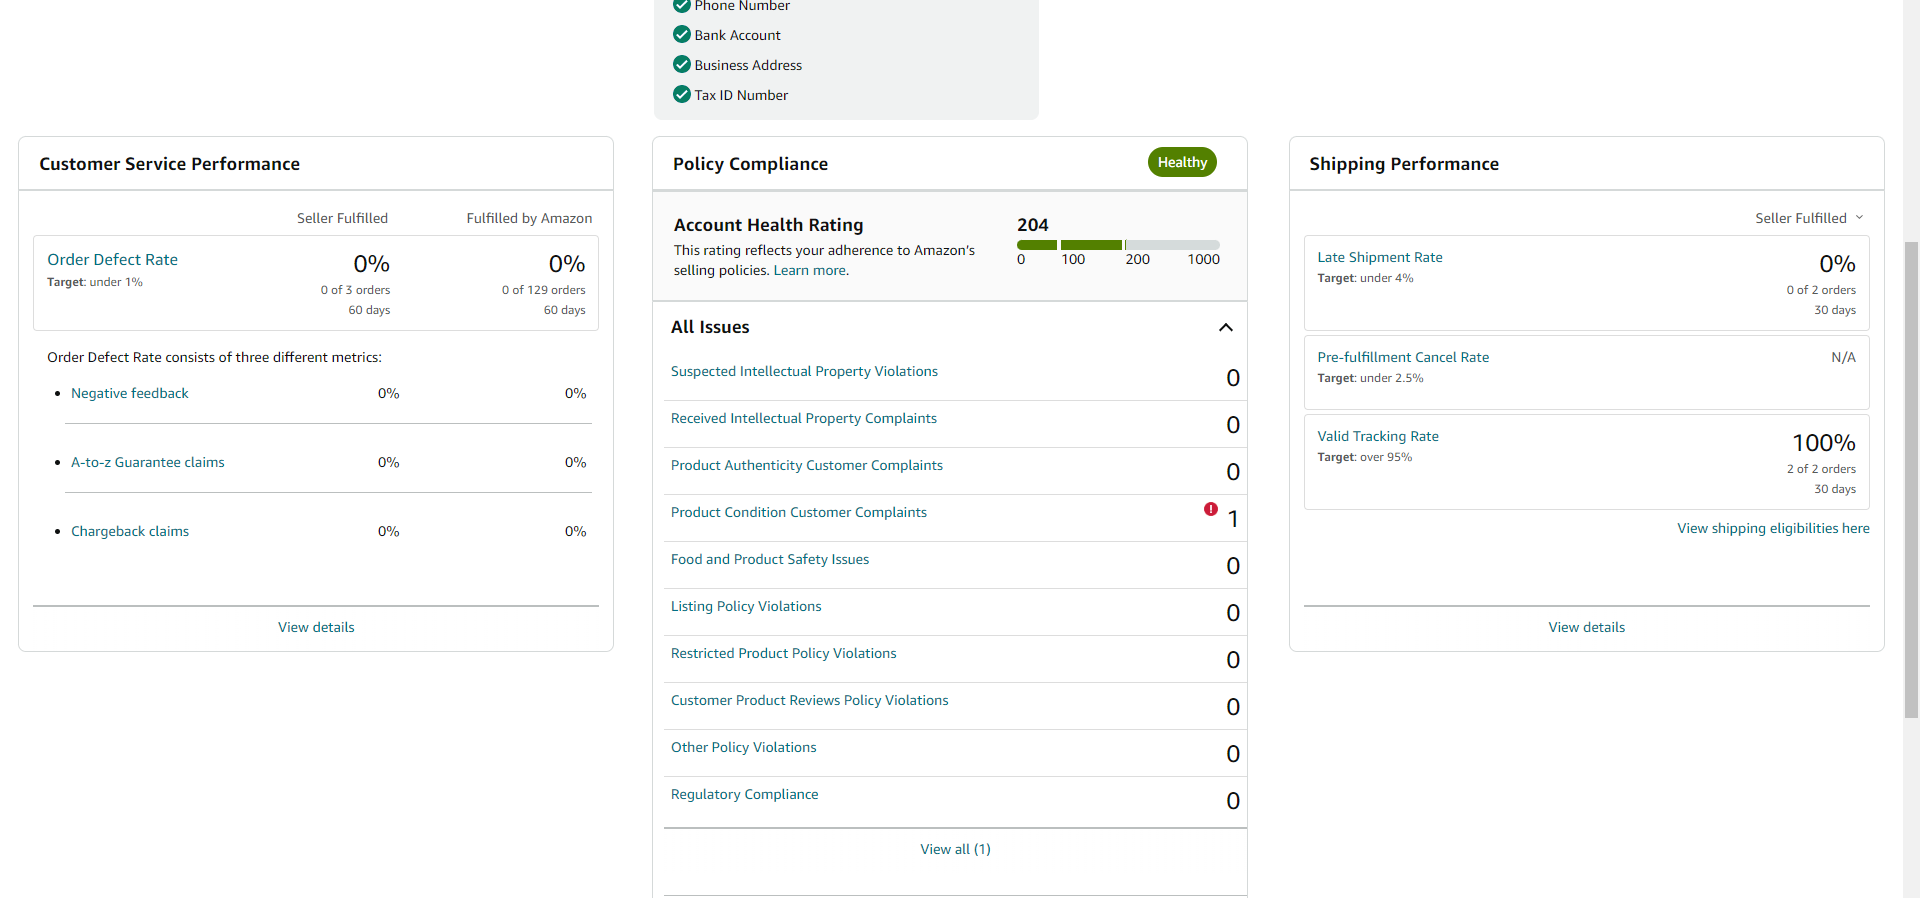Open the Seller Fulfilled dropdown in Shipping Performance

(1809, 218)
